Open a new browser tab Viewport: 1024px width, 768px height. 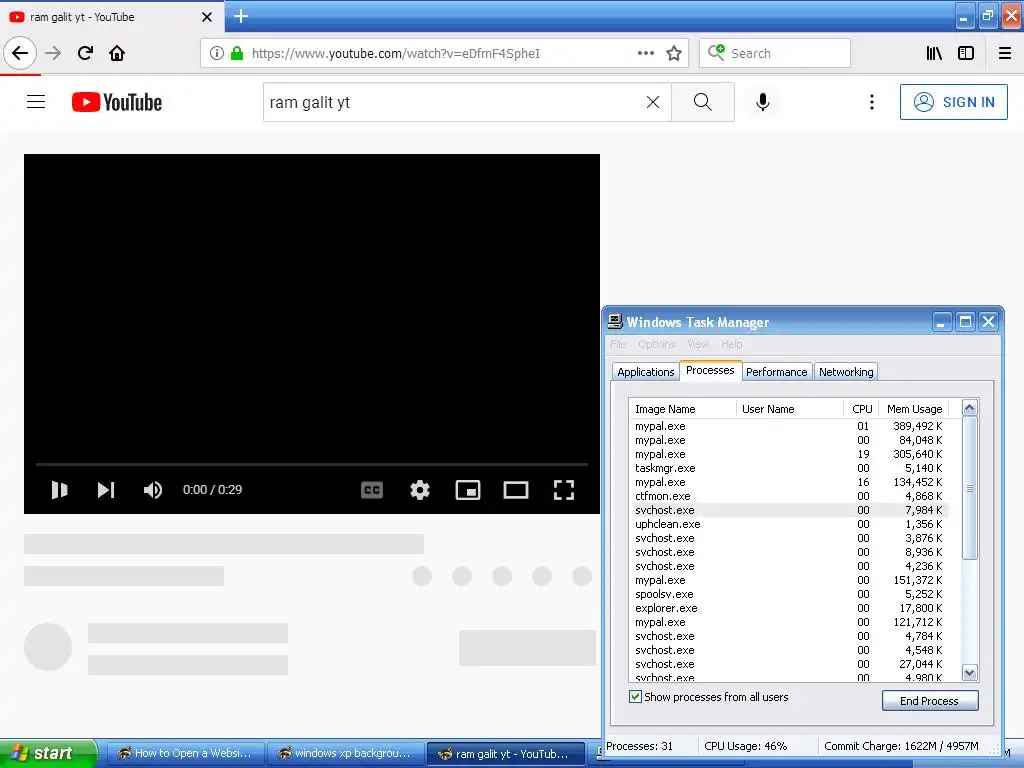[x=240, y=16]
